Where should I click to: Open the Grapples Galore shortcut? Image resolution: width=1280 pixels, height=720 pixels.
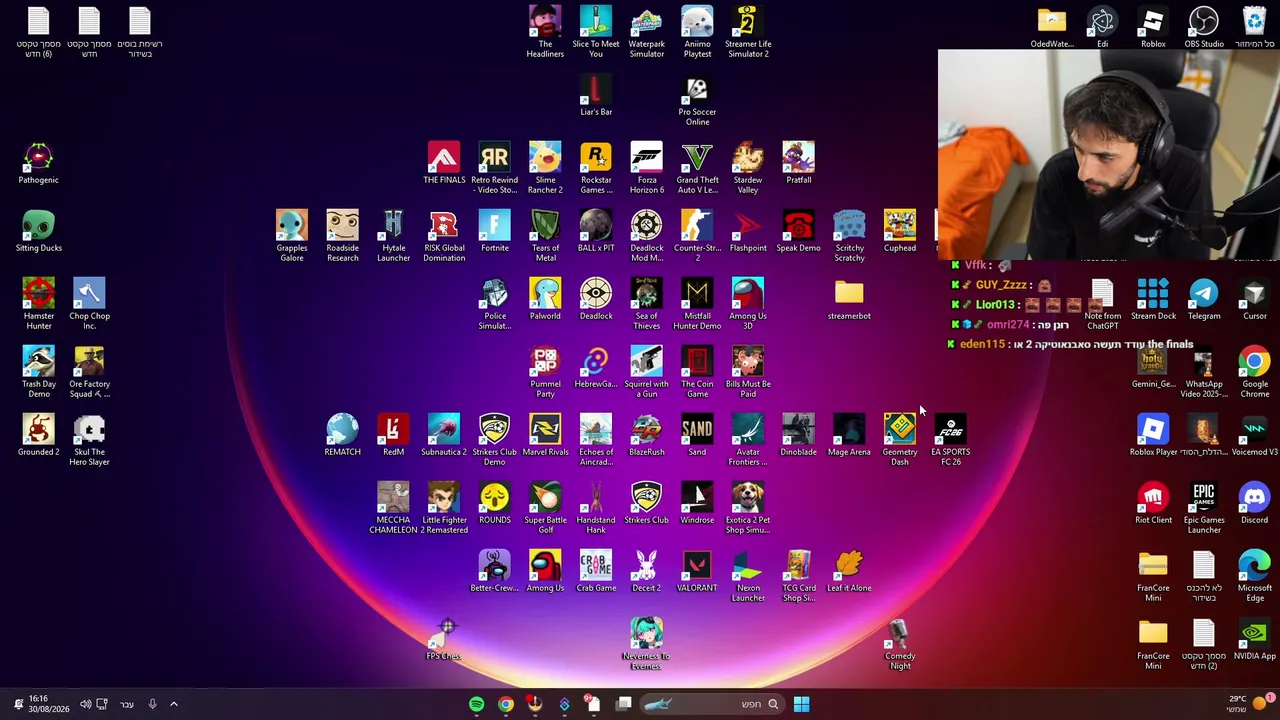point(291,236)
